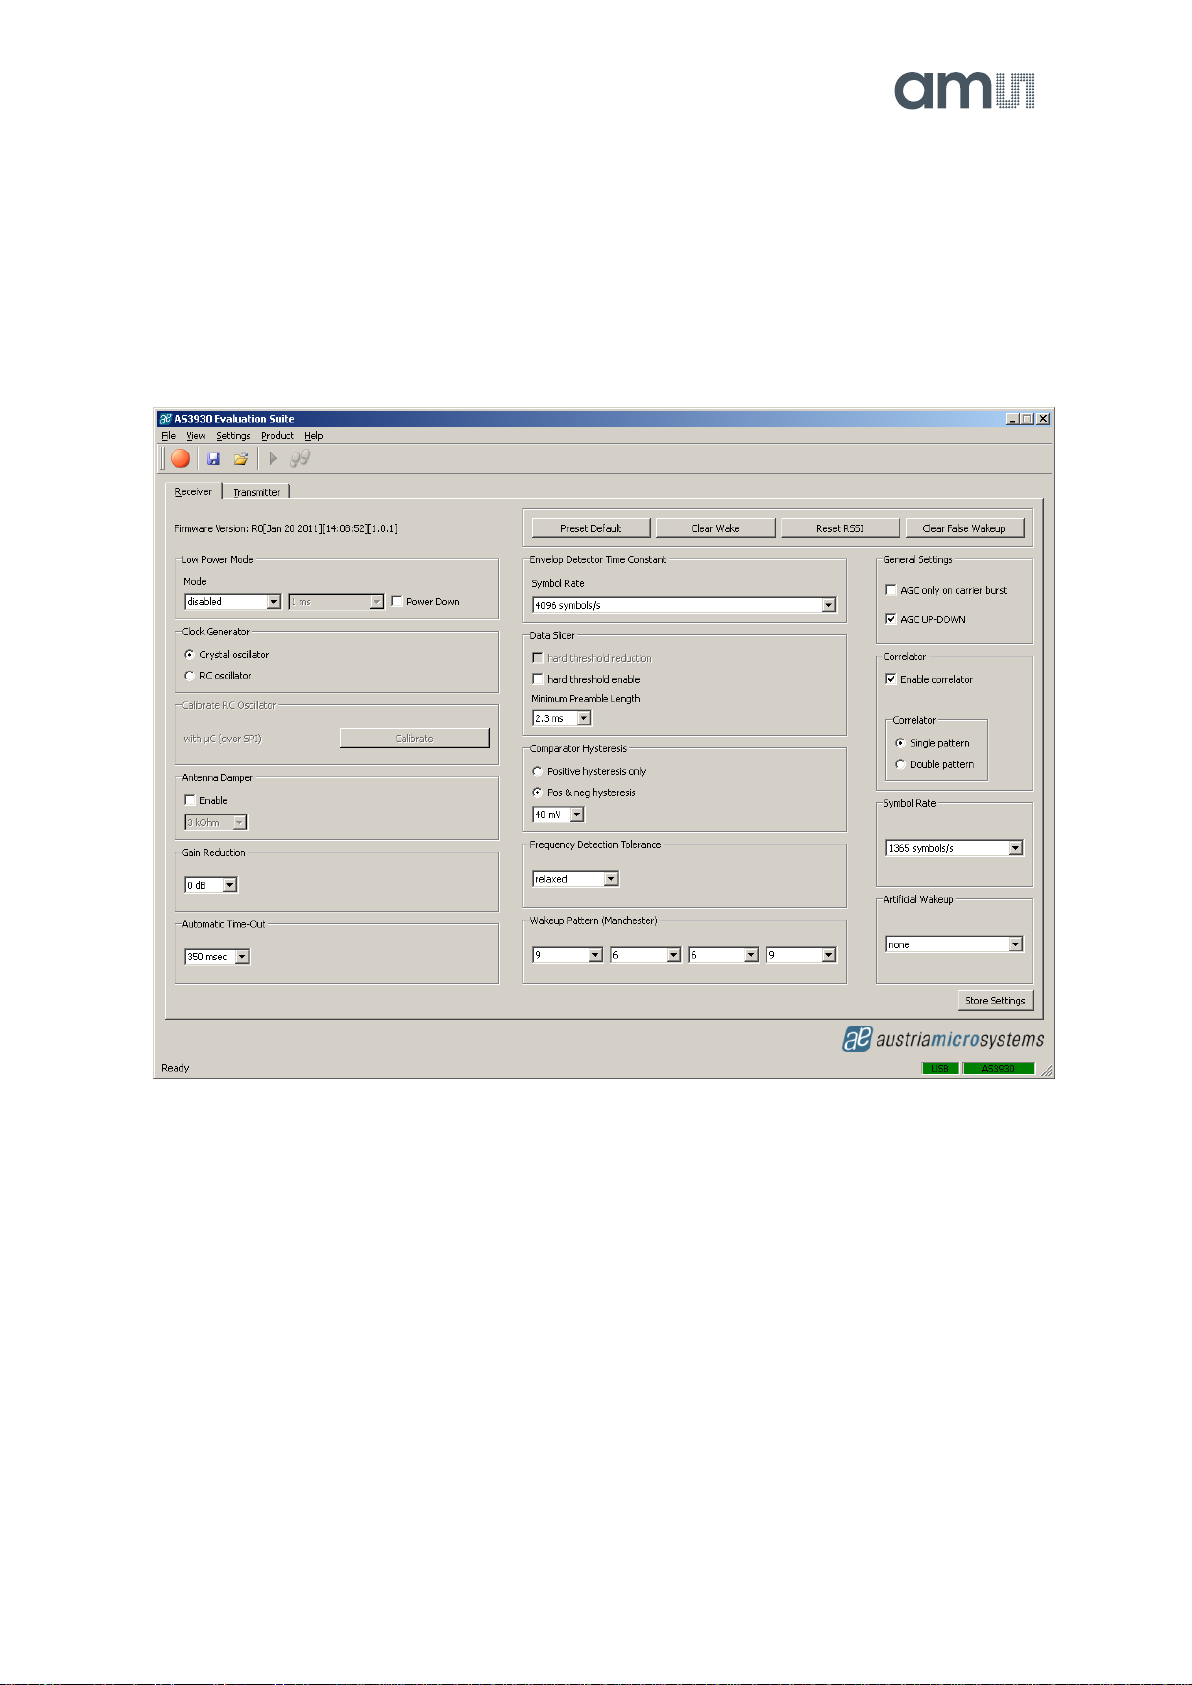Click the USB green status indicator
This screenshot has height=1685, width=1192.
940,1068
